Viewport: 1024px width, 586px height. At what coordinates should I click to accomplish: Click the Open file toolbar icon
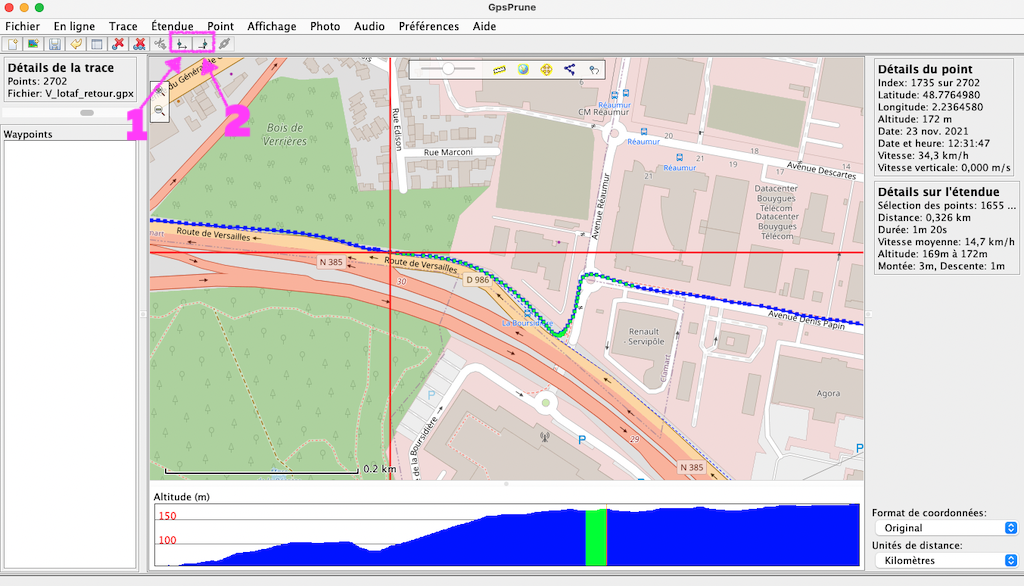12,44
